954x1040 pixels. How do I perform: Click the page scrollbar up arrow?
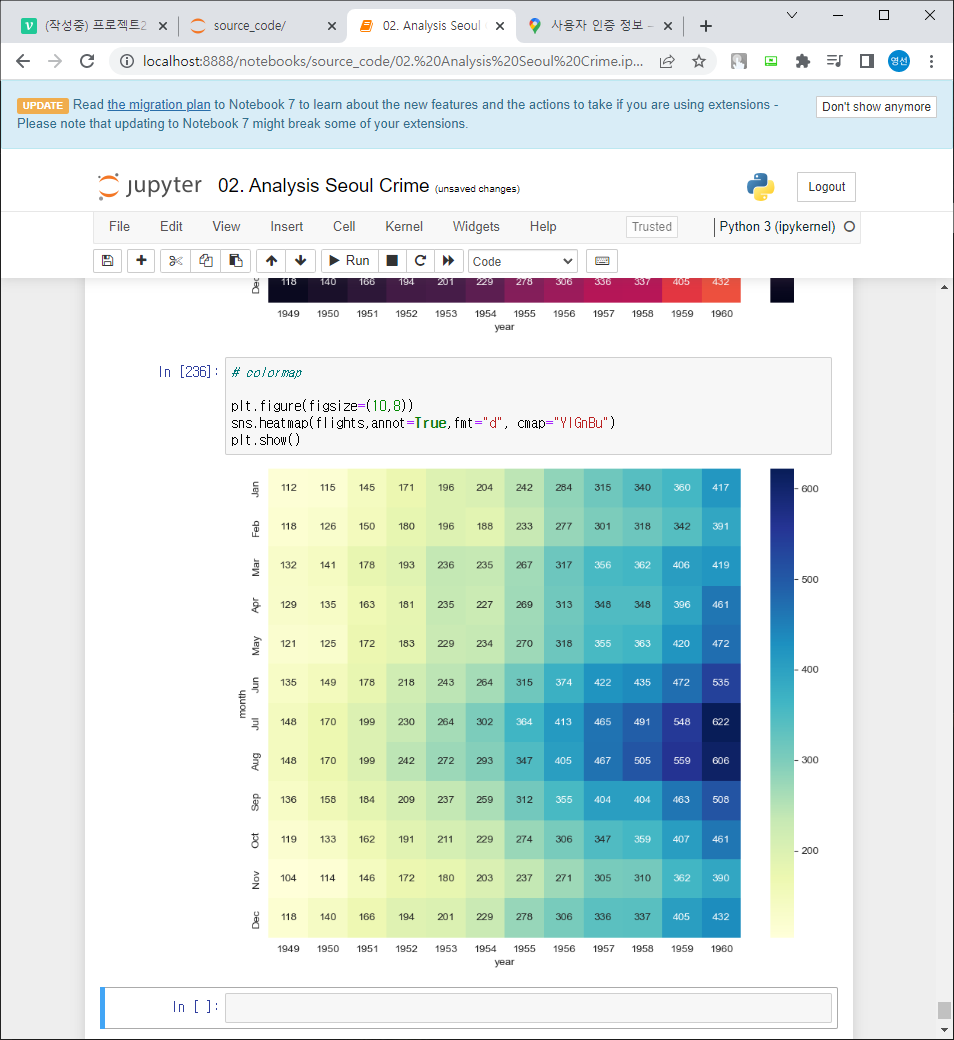(944, 287)
